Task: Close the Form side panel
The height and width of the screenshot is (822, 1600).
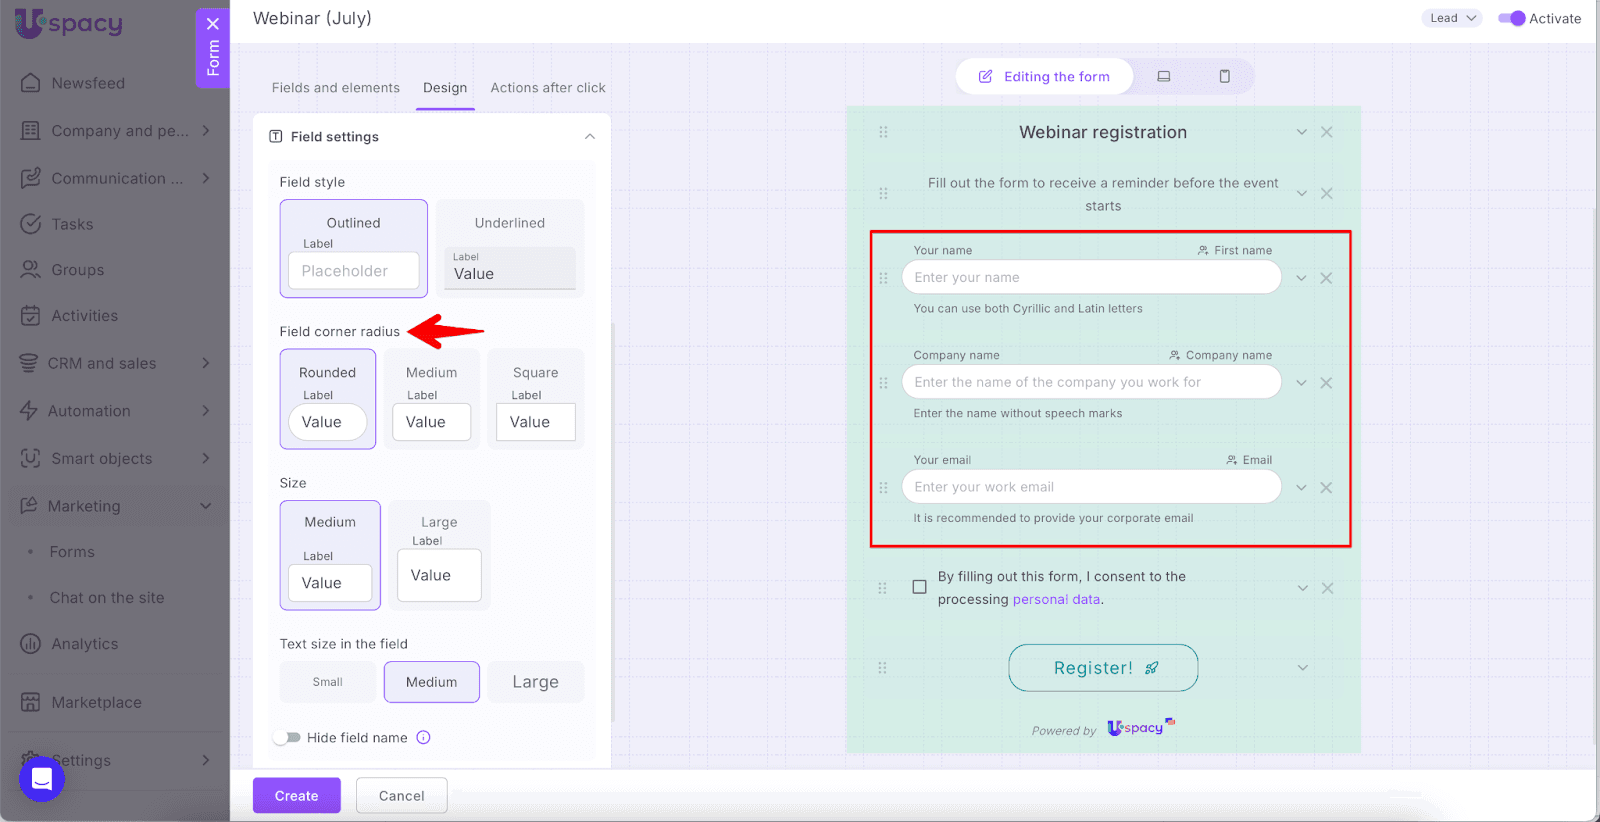Action: [213, 23]
